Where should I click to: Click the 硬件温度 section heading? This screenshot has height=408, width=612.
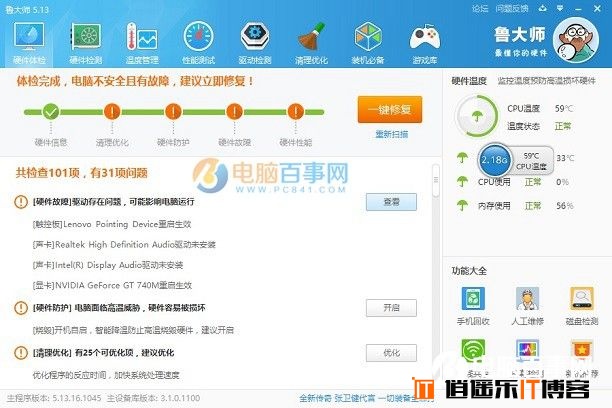469,81
